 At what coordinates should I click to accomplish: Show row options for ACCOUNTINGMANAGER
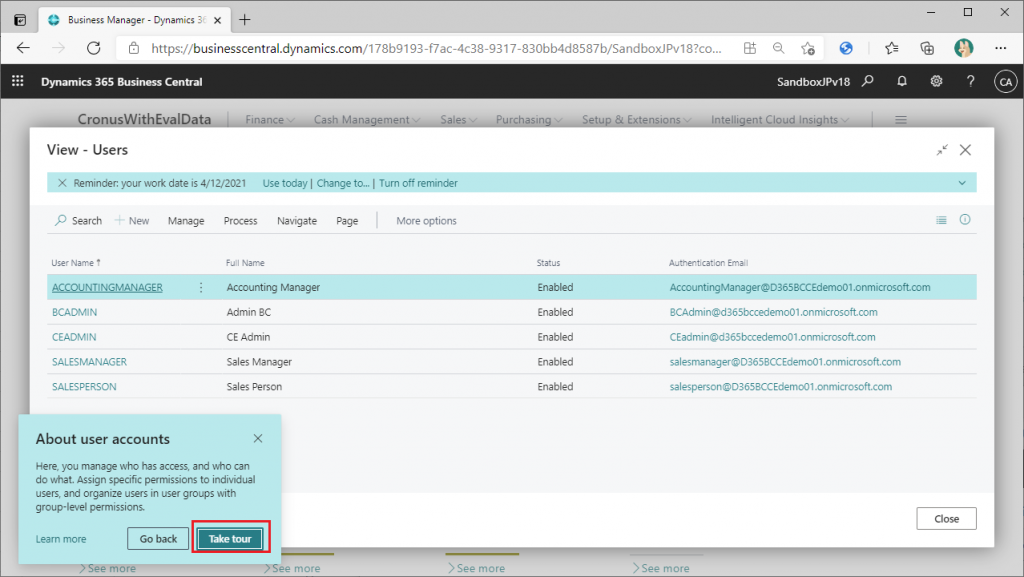pos(201,287)
